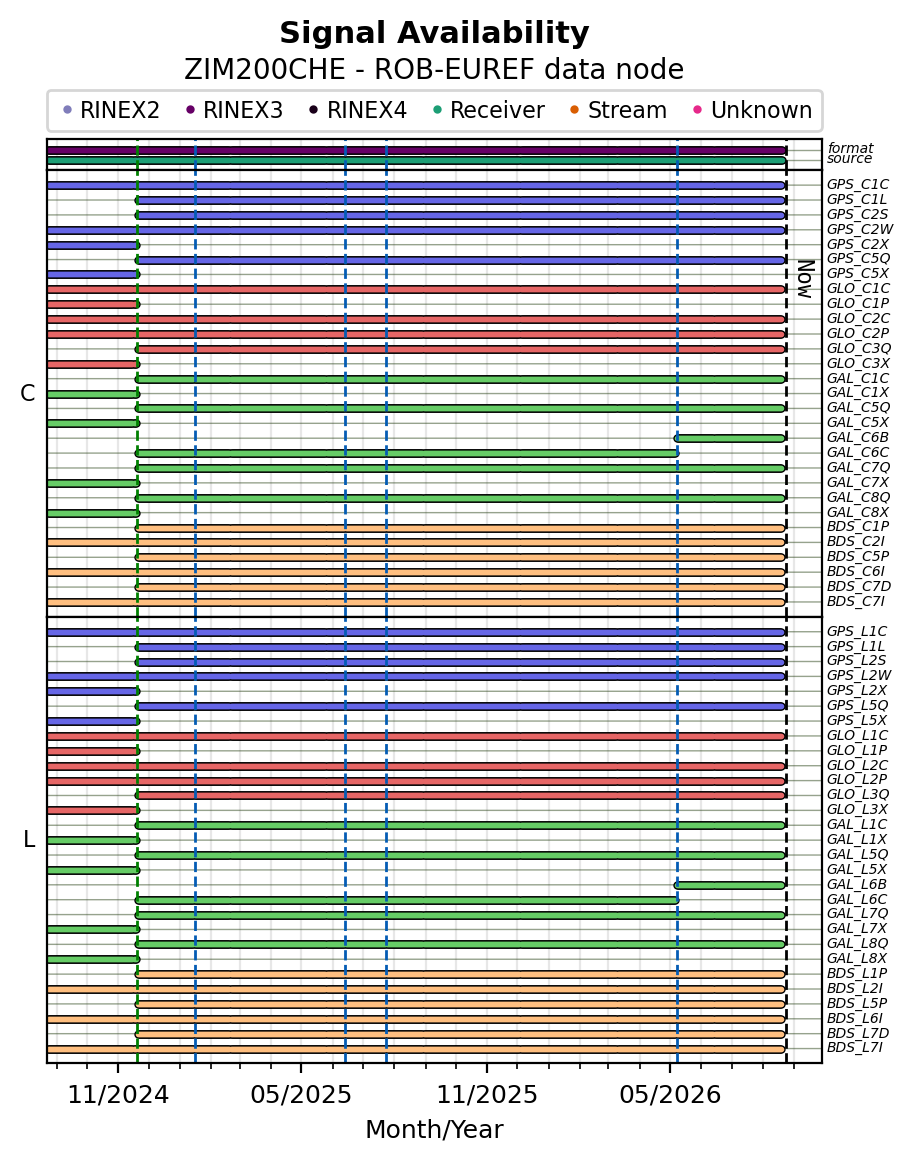
Task: Click the BDS_L1P signal label
Action: click(x=857, y=973)
